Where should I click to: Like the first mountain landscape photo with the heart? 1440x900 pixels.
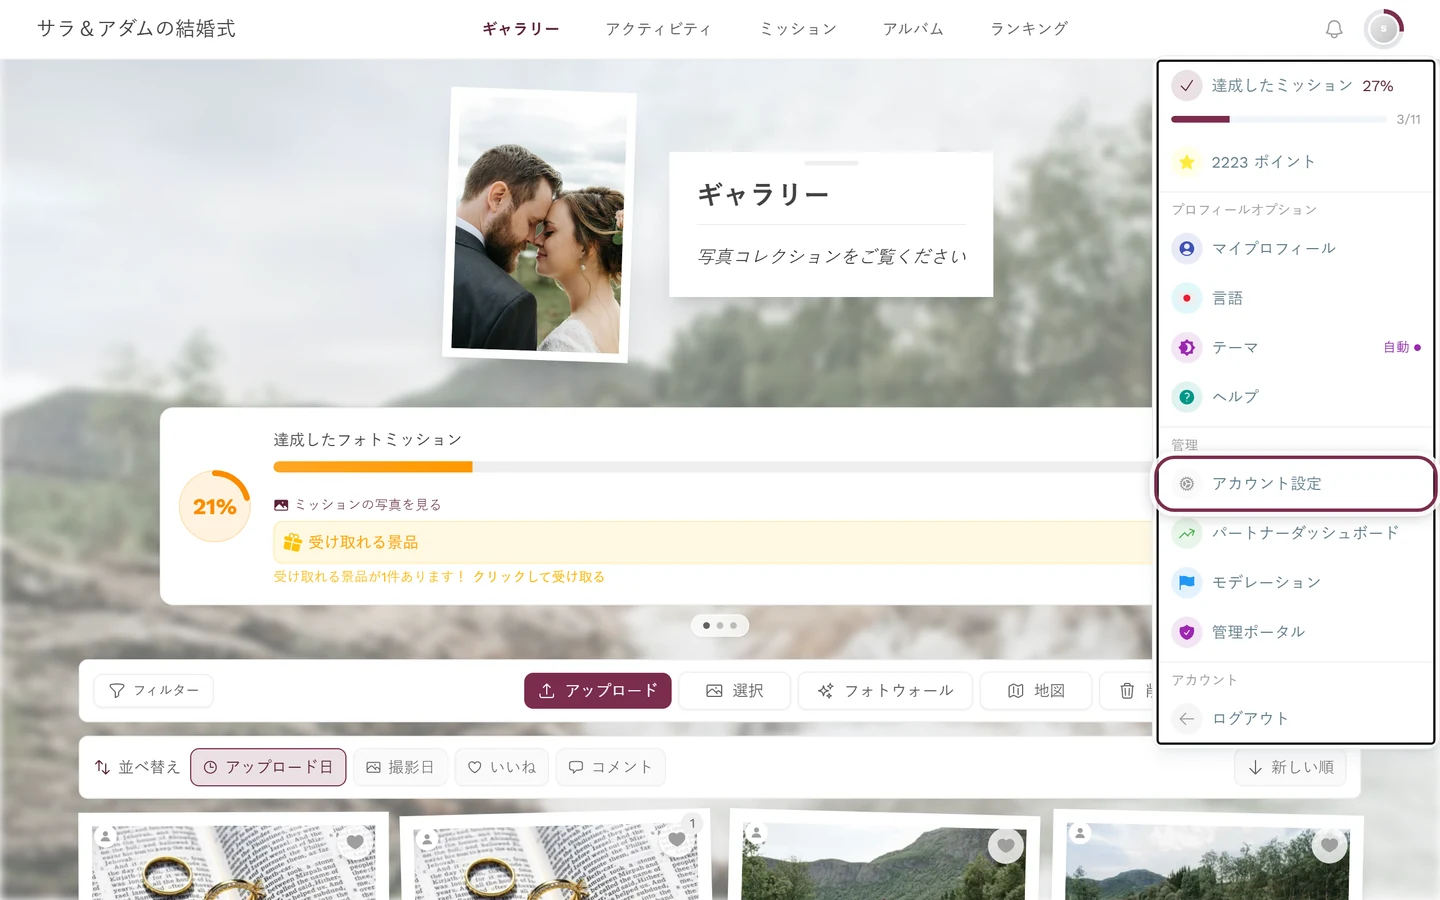click(x=1006, y=846)
